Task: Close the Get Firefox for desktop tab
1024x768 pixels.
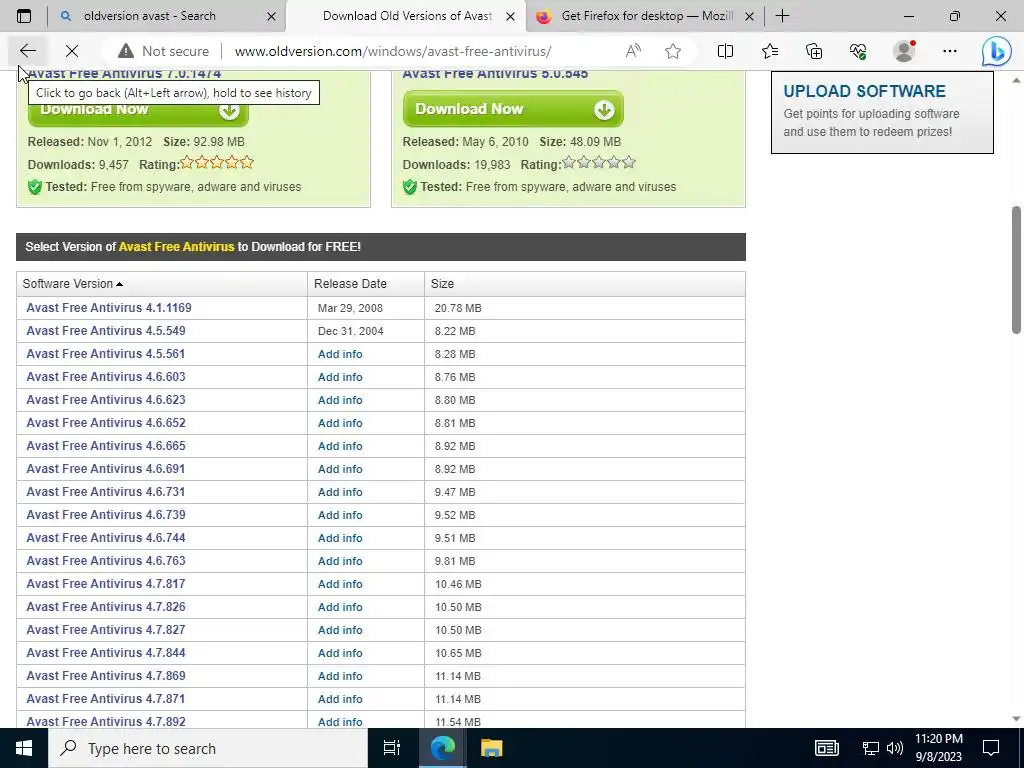Action: click(x=750, y=16)
